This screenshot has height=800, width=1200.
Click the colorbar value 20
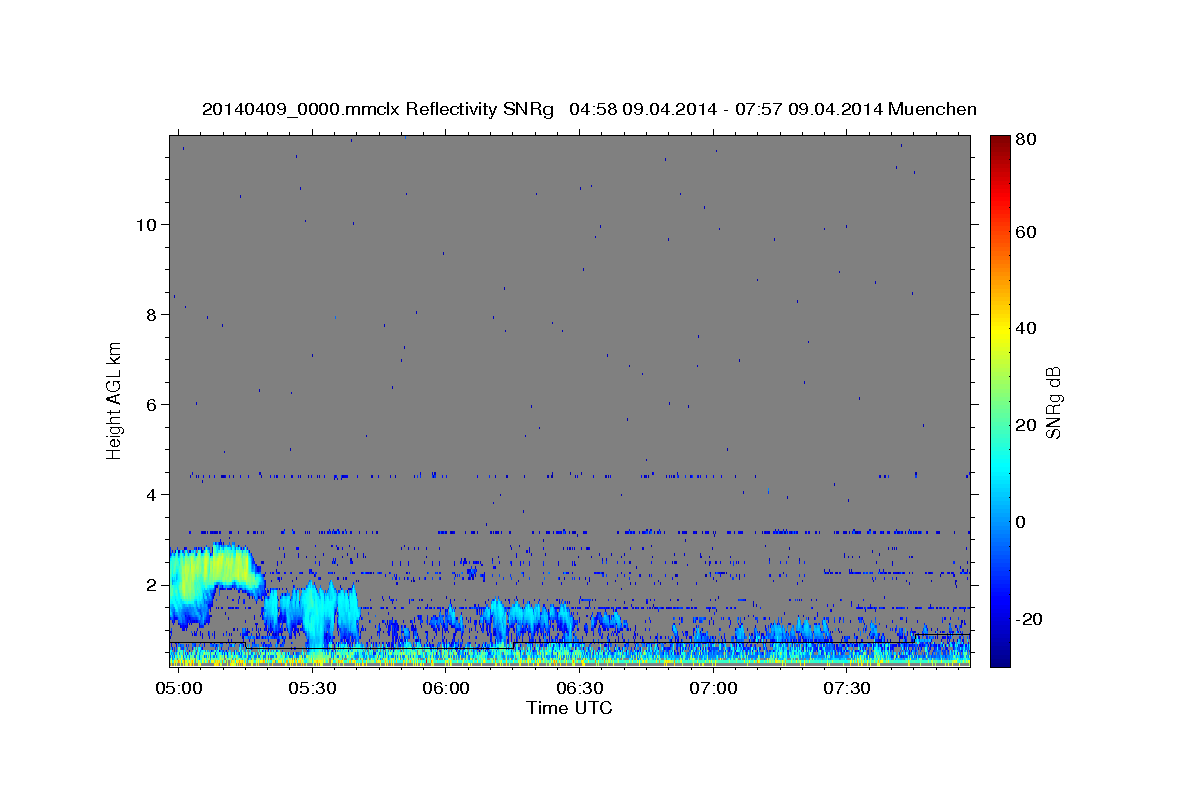pyautogui.click(x=1025, y=425)
